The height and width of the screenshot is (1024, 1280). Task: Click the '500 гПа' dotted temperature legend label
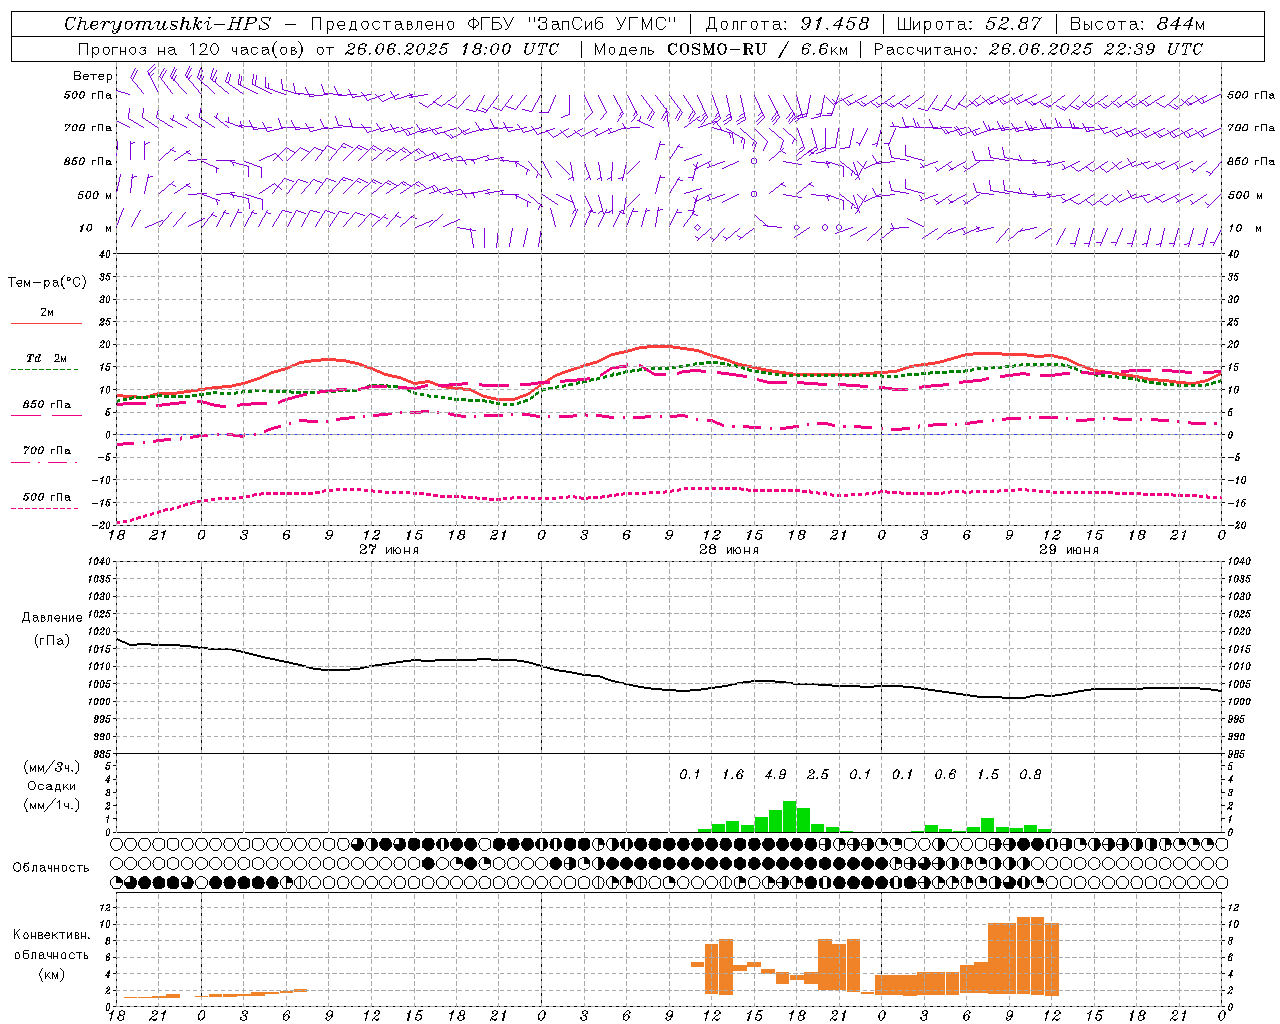coord(47,497)
